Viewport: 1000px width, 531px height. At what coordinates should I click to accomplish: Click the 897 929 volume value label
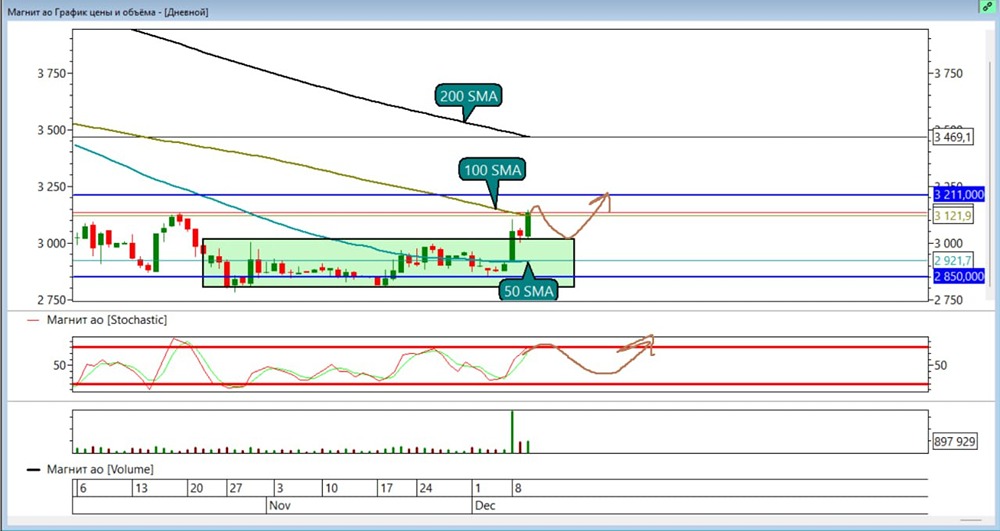coord(953,441)
